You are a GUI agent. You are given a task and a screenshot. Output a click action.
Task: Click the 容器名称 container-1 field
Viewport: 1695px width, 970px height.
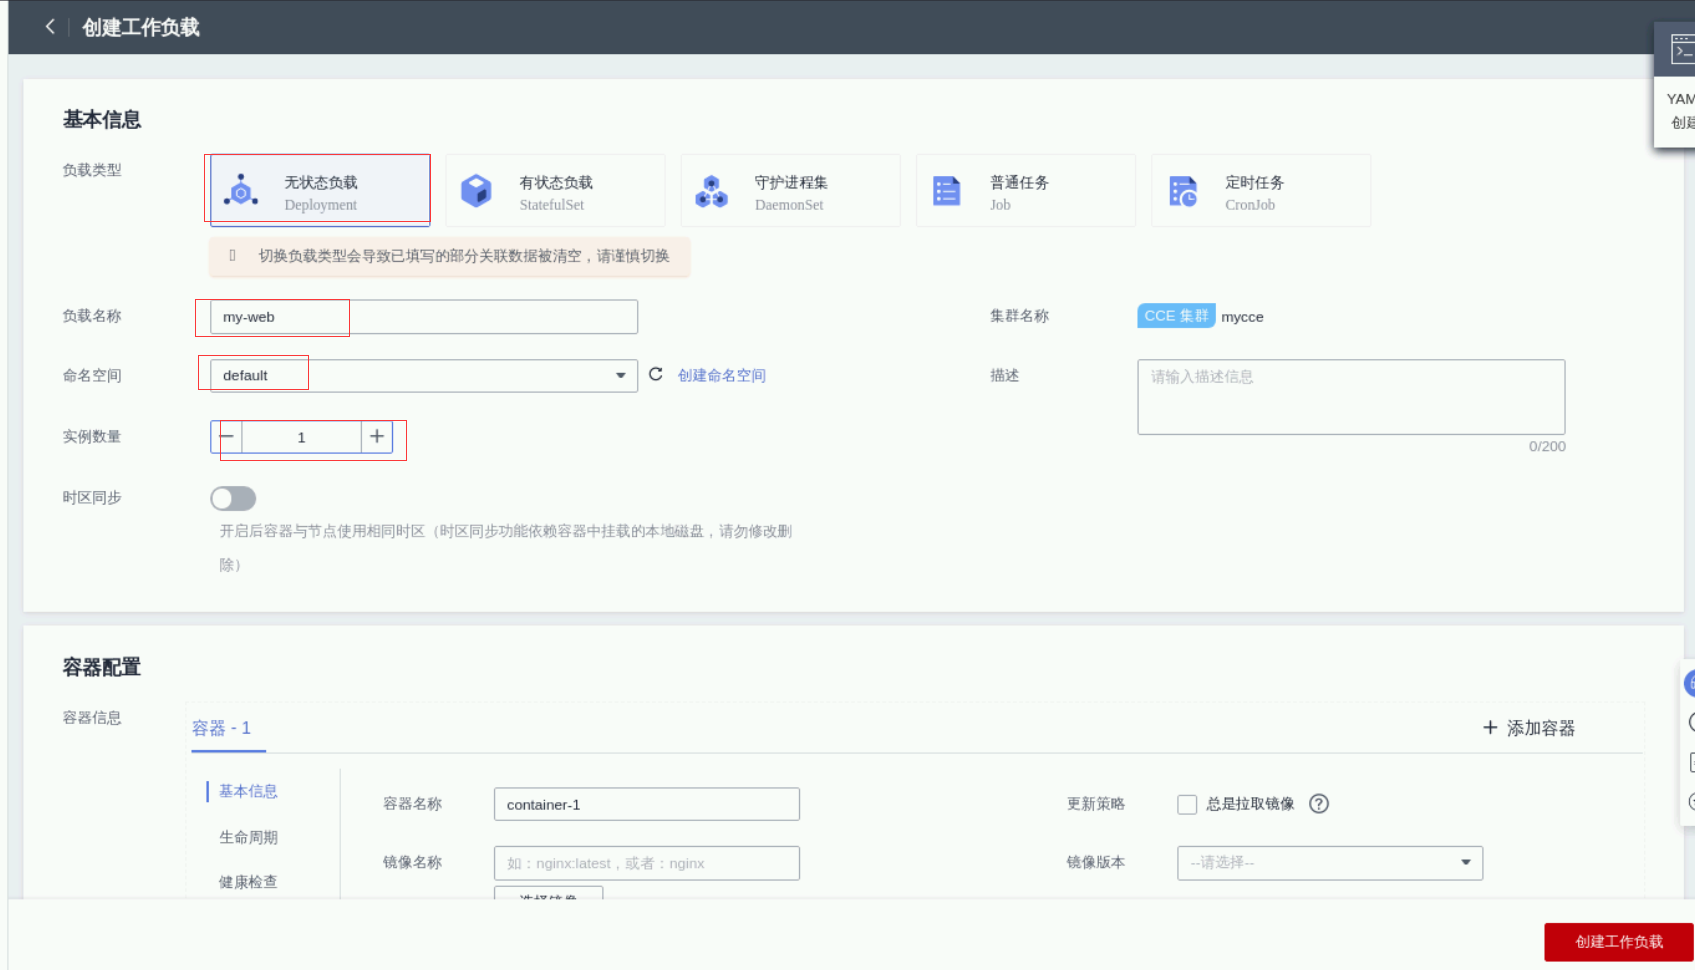(647, 804)
